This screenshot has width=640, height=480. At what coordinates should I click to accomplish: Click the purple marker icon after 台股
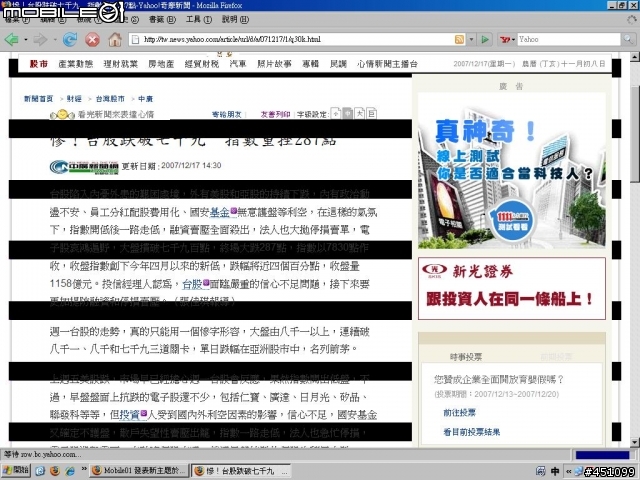click(x=206, y=282)
